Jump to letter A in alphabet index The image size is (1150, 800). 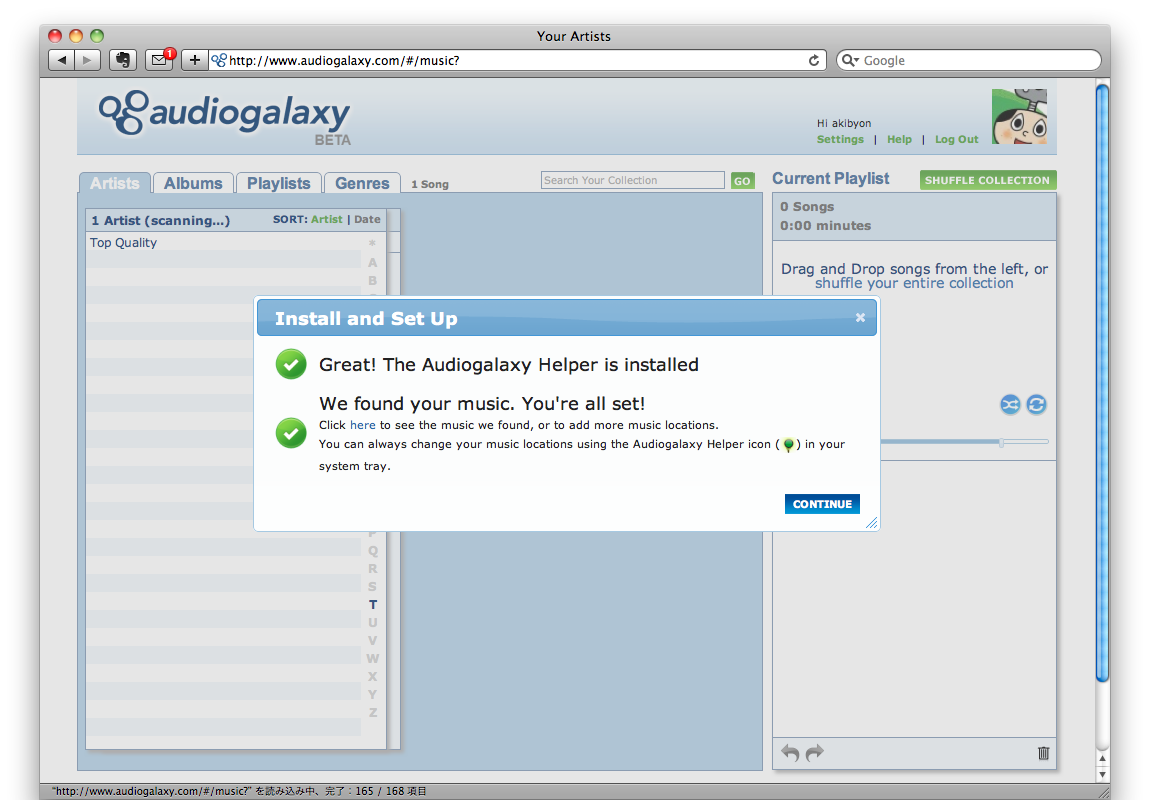click(373, 263)
